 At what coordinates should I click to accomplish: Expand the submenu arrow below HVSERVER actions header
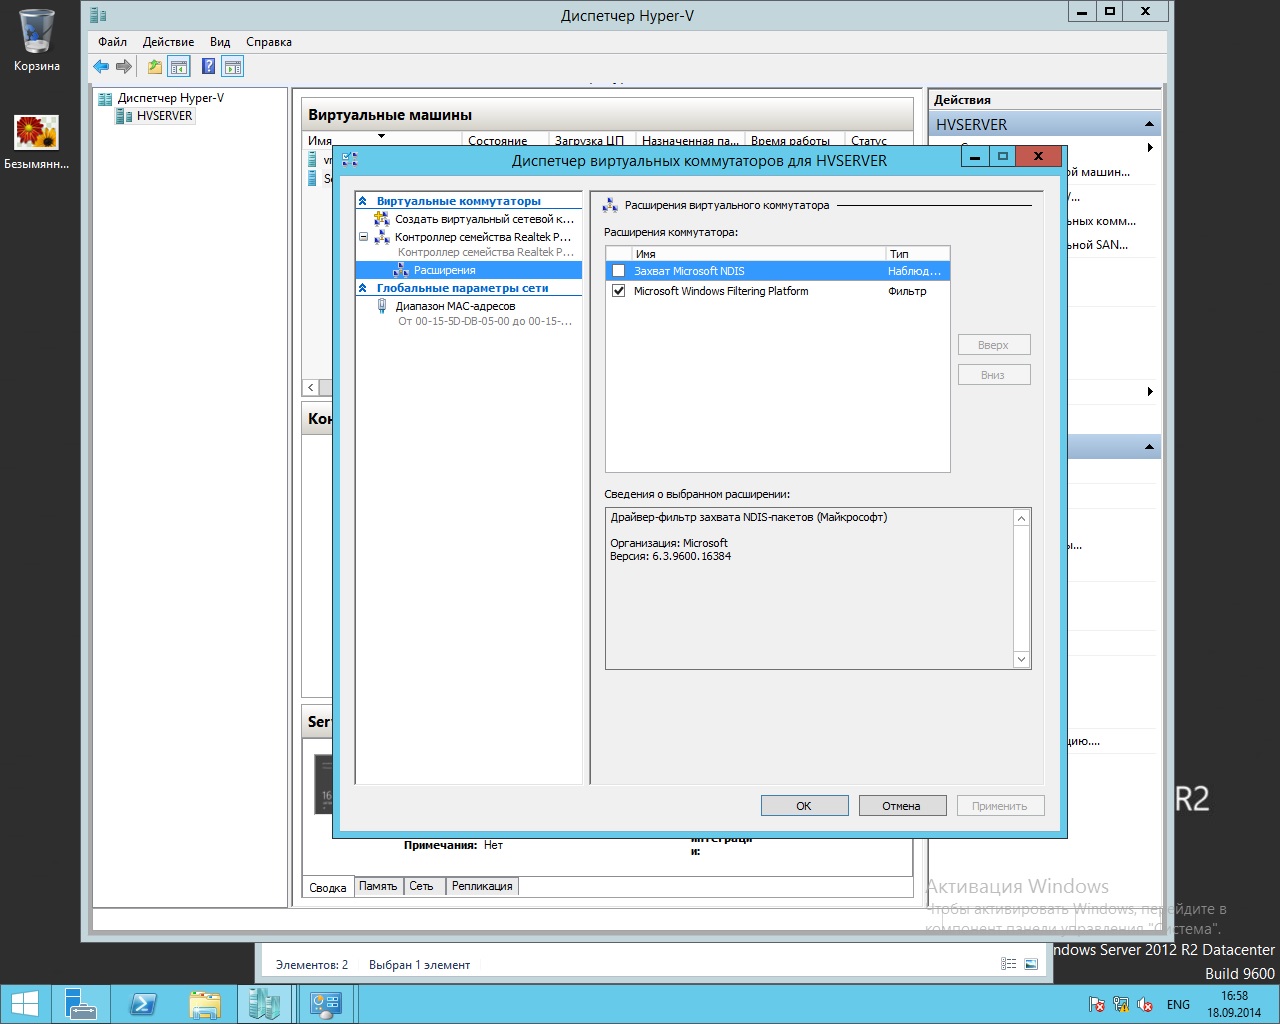pyautogui.click(x=1150, y=148)
